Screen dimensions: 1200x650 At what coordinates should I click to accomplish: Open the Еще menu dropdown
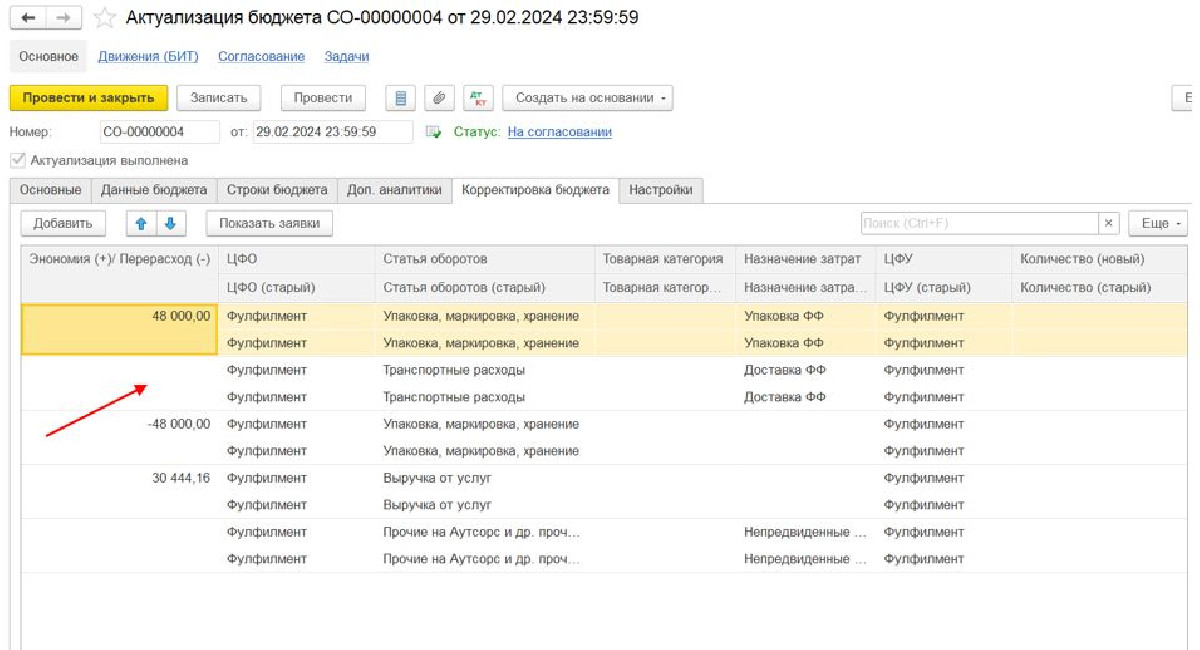(x=1158, y=223)
